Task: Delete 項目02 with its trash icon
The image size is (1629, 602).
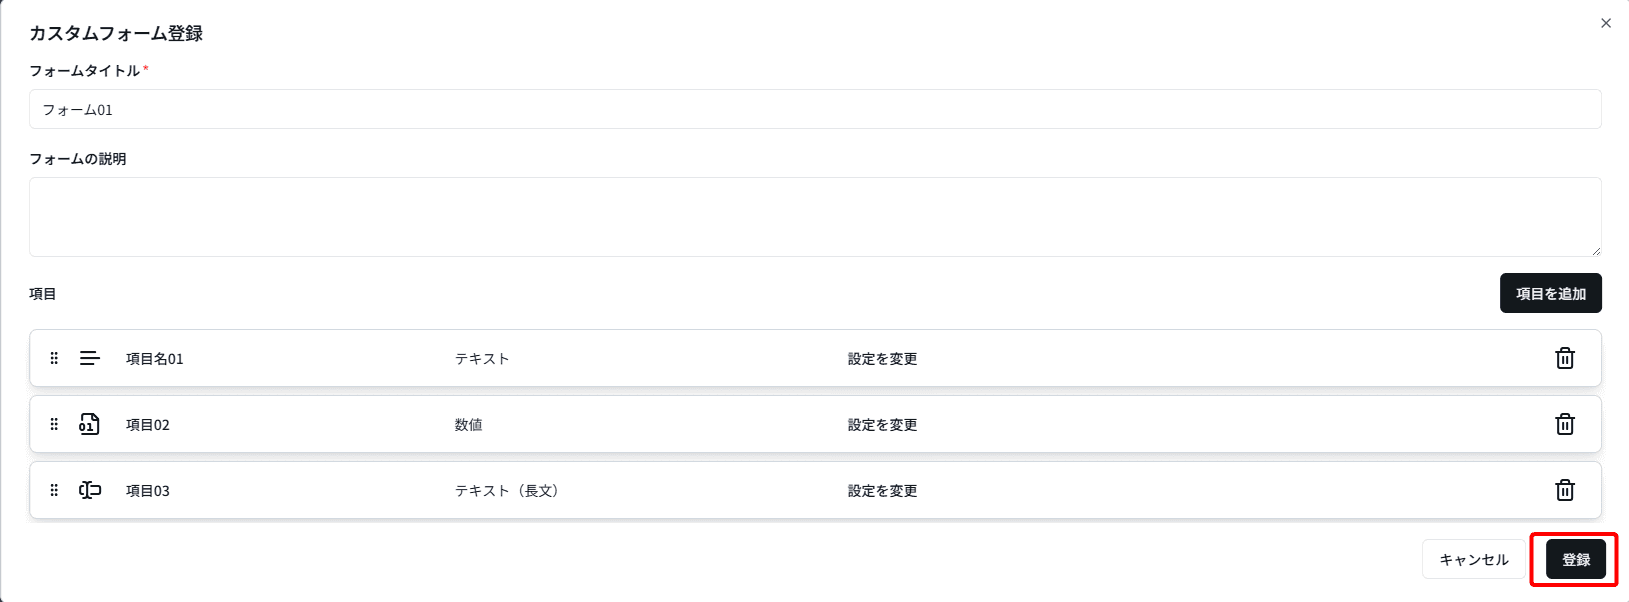Action: tap(1565, 424)
